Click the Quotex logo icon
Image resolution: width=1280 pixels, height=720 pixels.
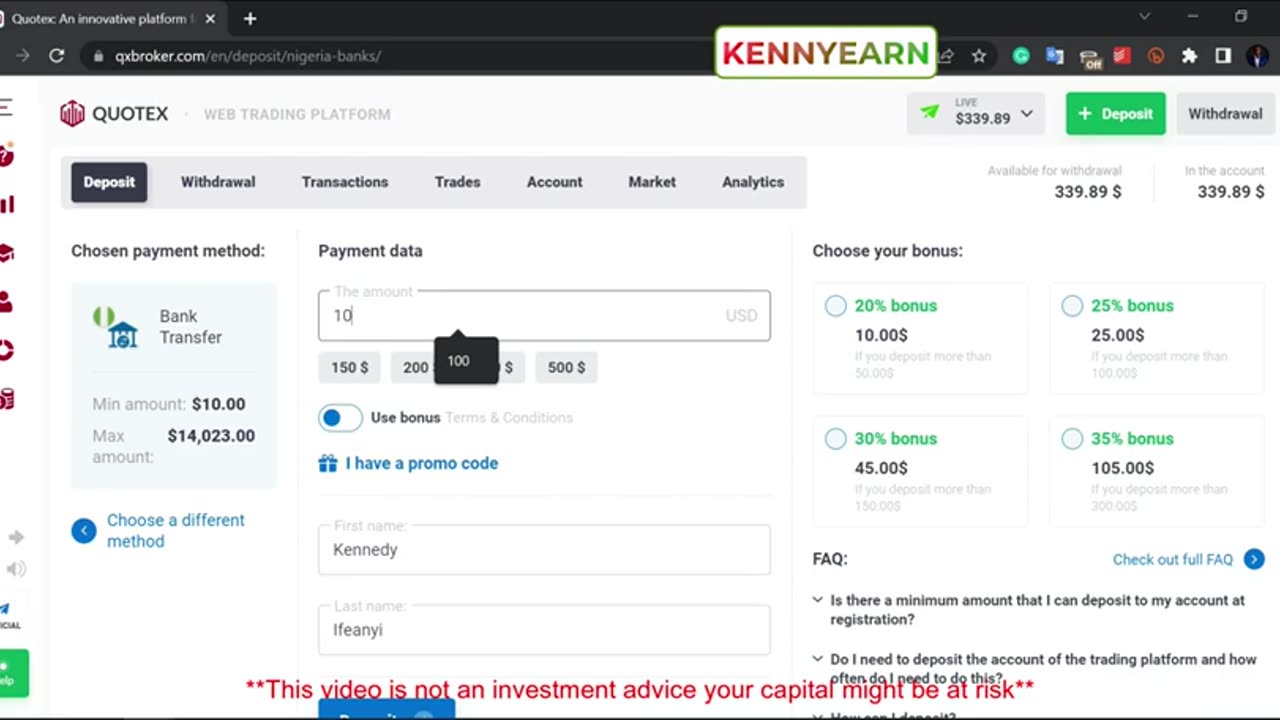pyautogui.click(x=72, y=114)
